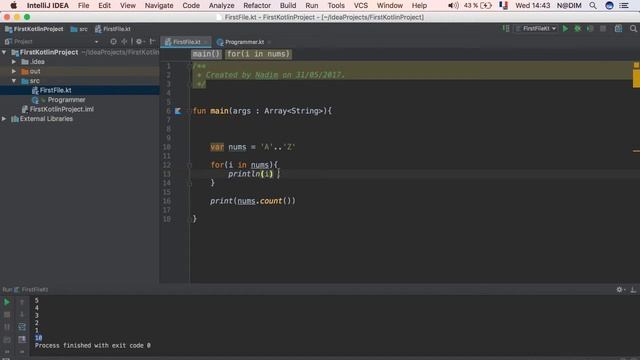Move up the stack trace arrow in Run panel
This screenshot has width=640, height=360.
pos(22,302)
